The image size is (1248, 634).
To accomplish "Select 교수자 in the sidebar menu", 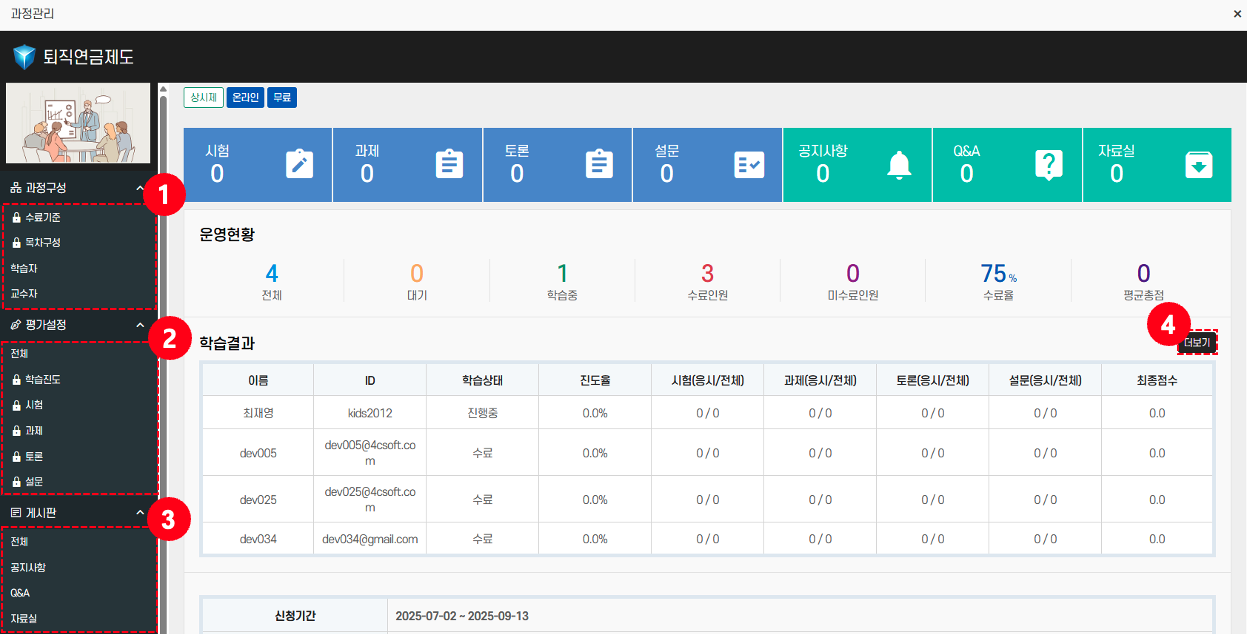I will (x=24, y=295).
